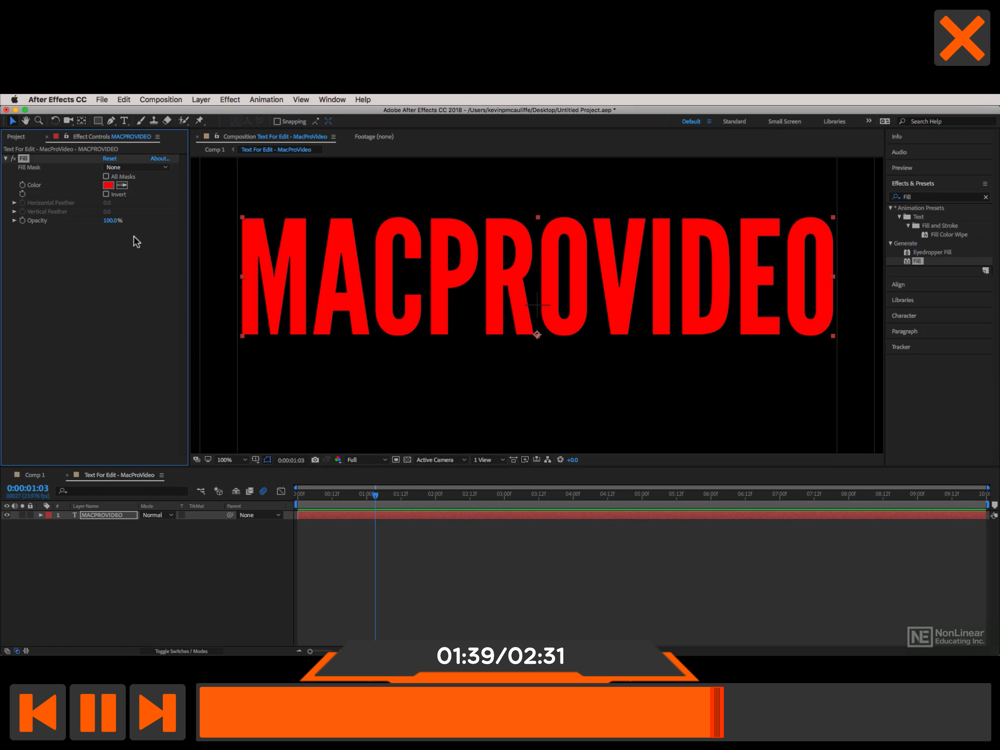The image size is (1000, 750).
Task: Select the Zoom magnifier tool
Action: point(39,121)
